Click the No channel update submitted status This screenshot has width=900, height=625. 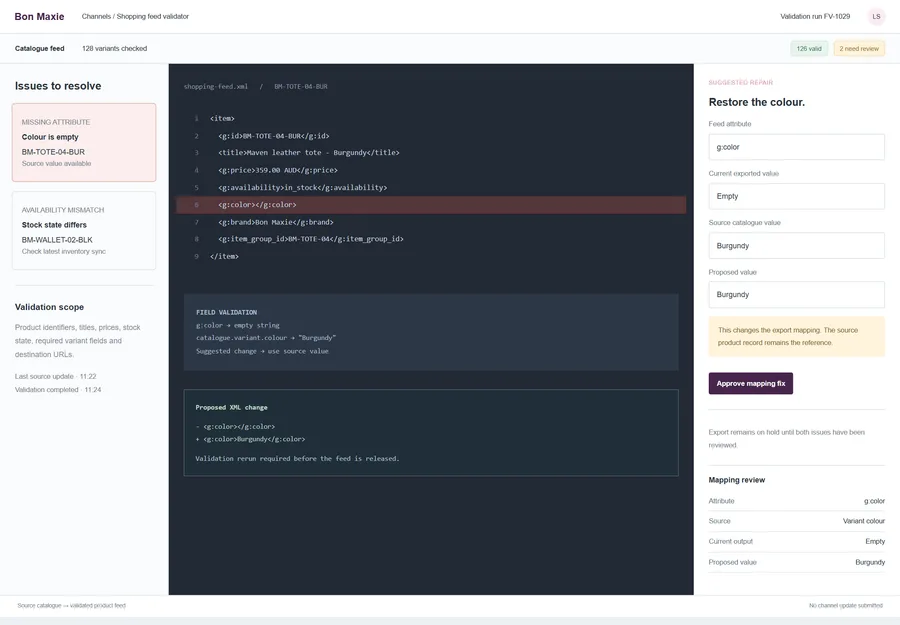[845, 605]
